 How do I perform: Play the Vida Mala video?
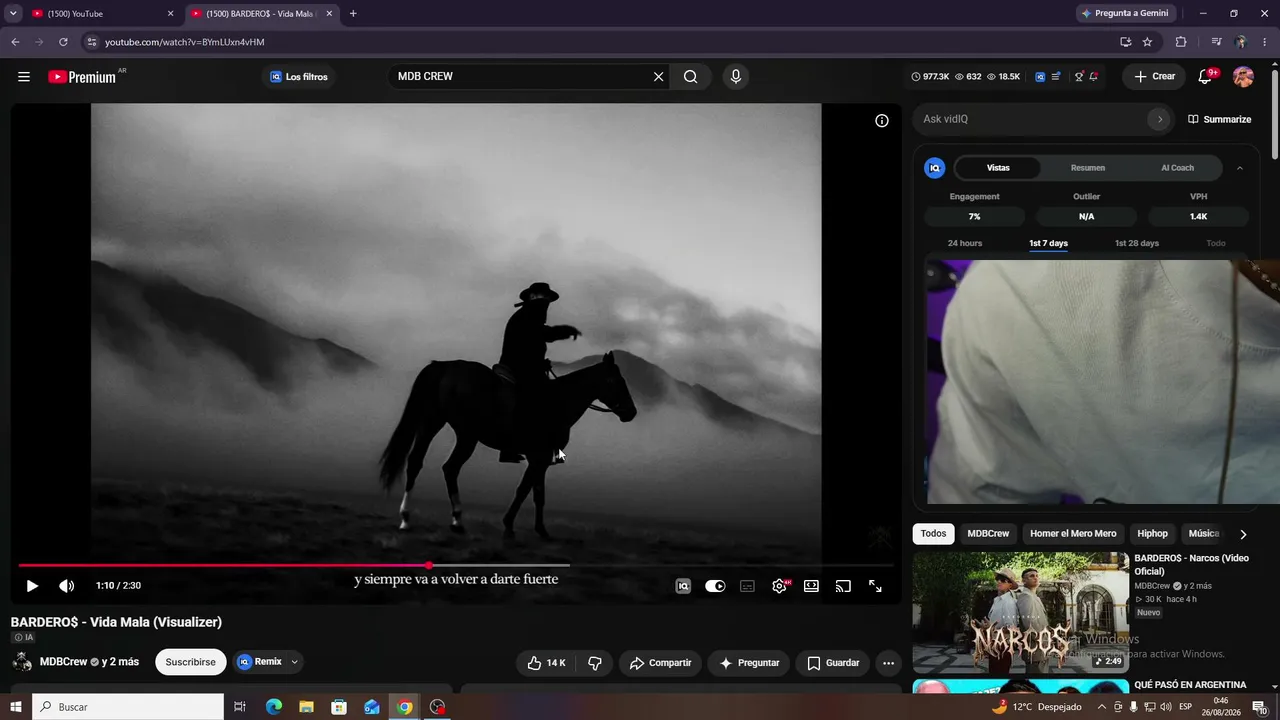click(32, 586)
